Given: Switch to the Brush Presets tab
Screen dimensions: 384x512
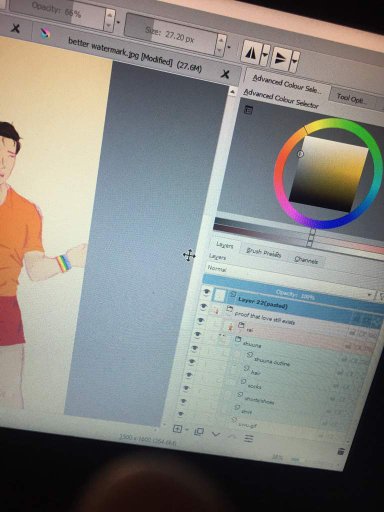Looking at the screenshot, I should coord(263,253).
